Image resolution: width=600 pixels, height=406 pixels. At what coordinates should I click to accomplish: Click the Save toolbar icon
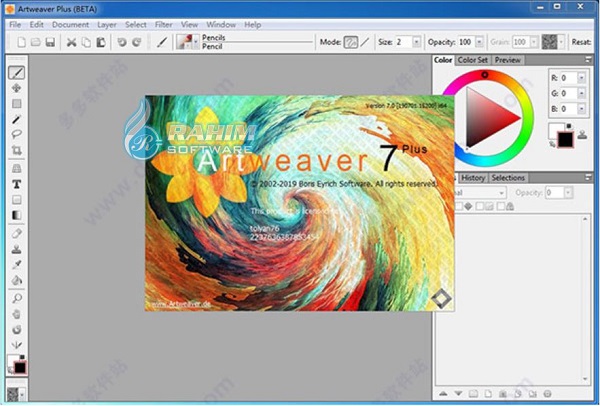pos(50,42)
